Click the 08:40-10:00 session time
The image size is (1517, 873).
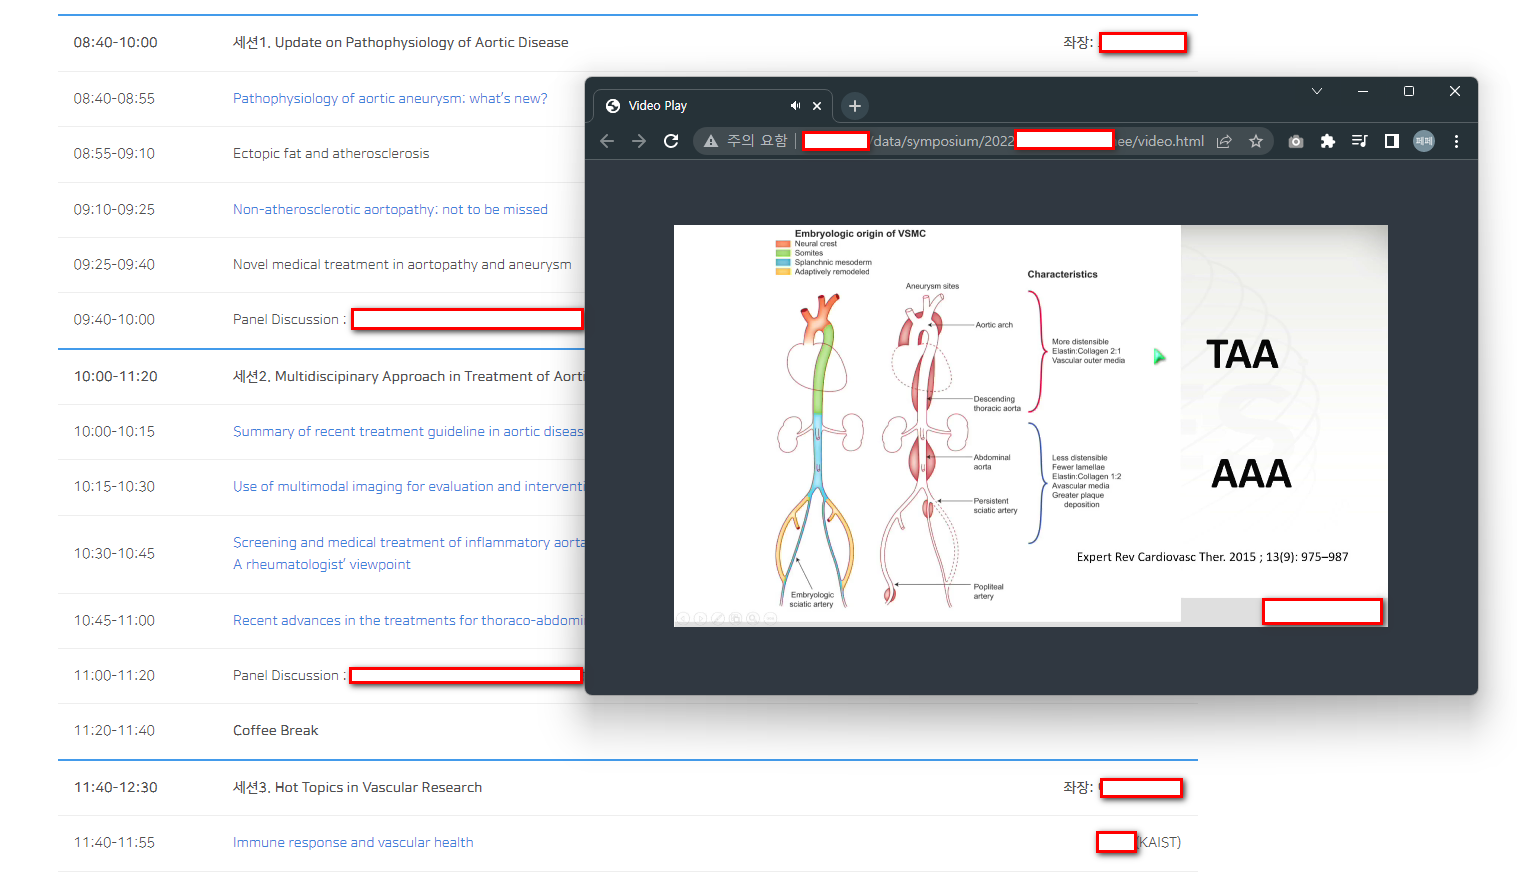coord(115,42)
